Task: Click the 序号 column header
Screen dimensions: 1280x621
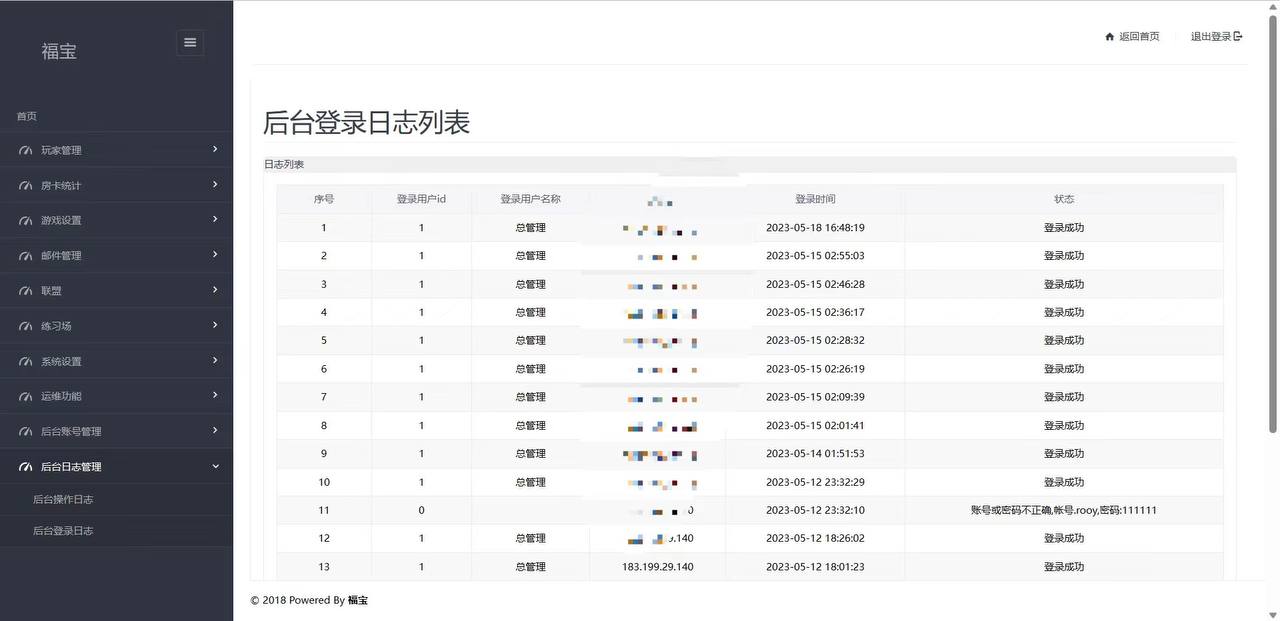Action: (x=324, y=199)
